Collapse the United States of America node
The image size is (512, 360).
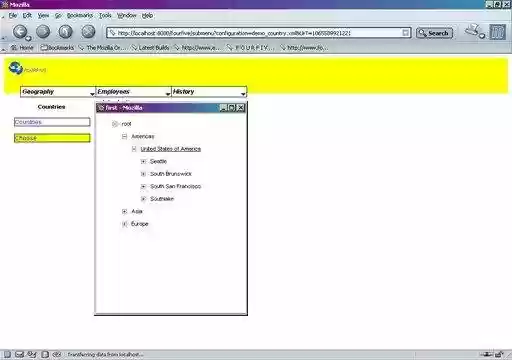134,149
